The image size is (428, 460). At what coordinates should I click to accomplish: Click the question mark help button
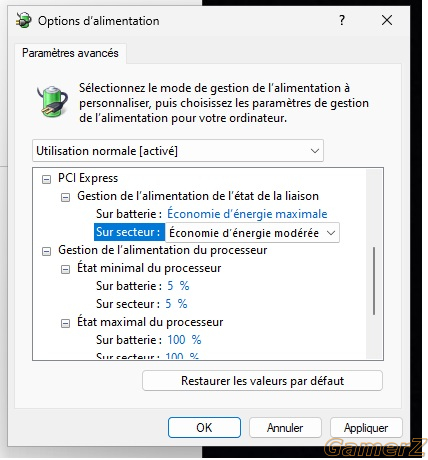342,21
